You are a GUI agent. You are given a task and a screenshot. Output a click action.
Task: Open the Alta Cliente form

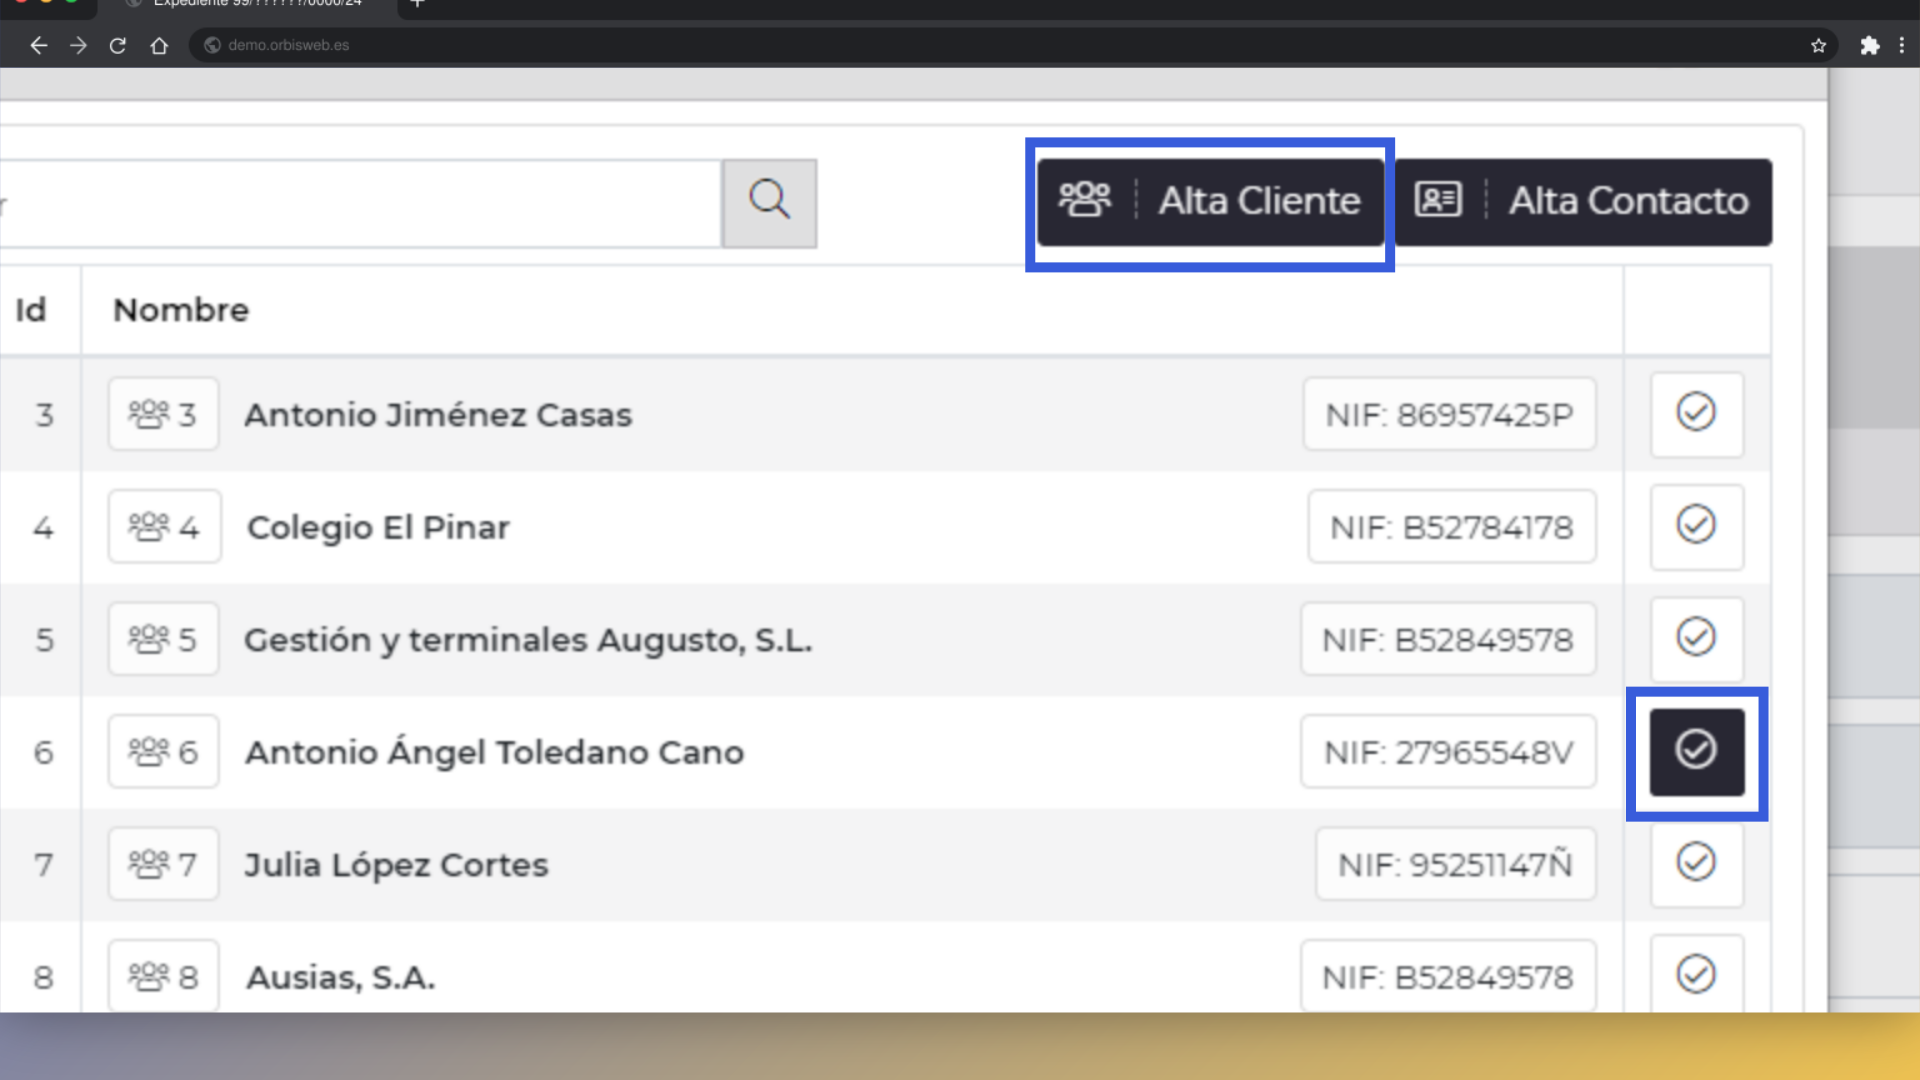tap(1210, 202)
